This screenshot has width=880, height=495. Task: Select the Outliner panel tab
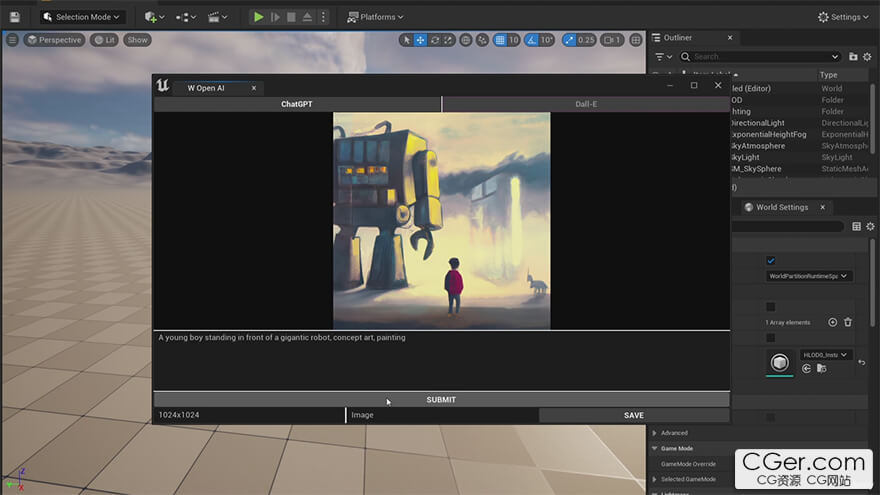(678, 38)
